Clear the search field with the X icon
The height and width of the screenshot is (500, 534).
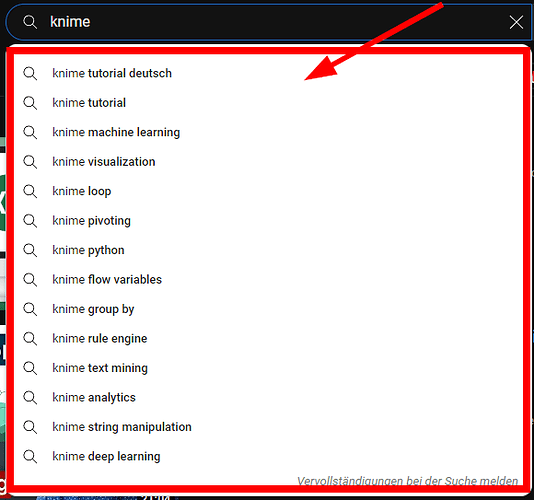coord(516,22)
